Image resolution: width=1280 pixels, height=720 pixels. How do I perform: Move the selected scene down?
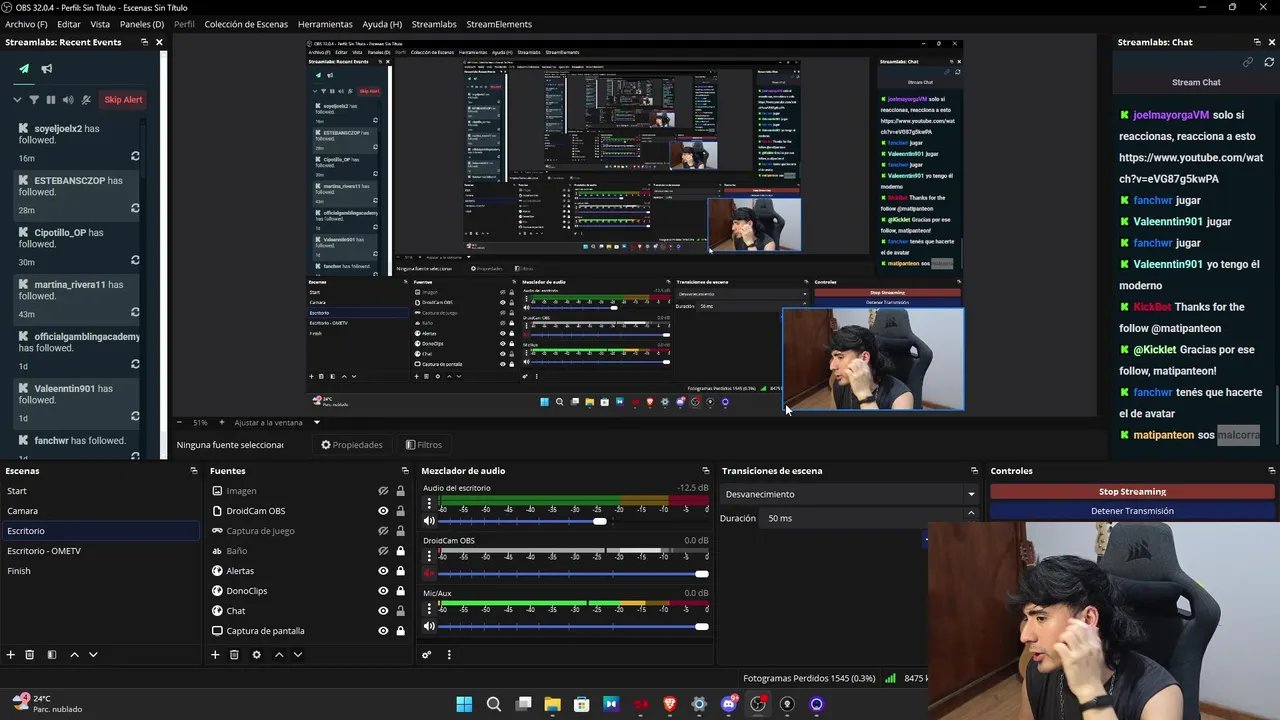93,655
